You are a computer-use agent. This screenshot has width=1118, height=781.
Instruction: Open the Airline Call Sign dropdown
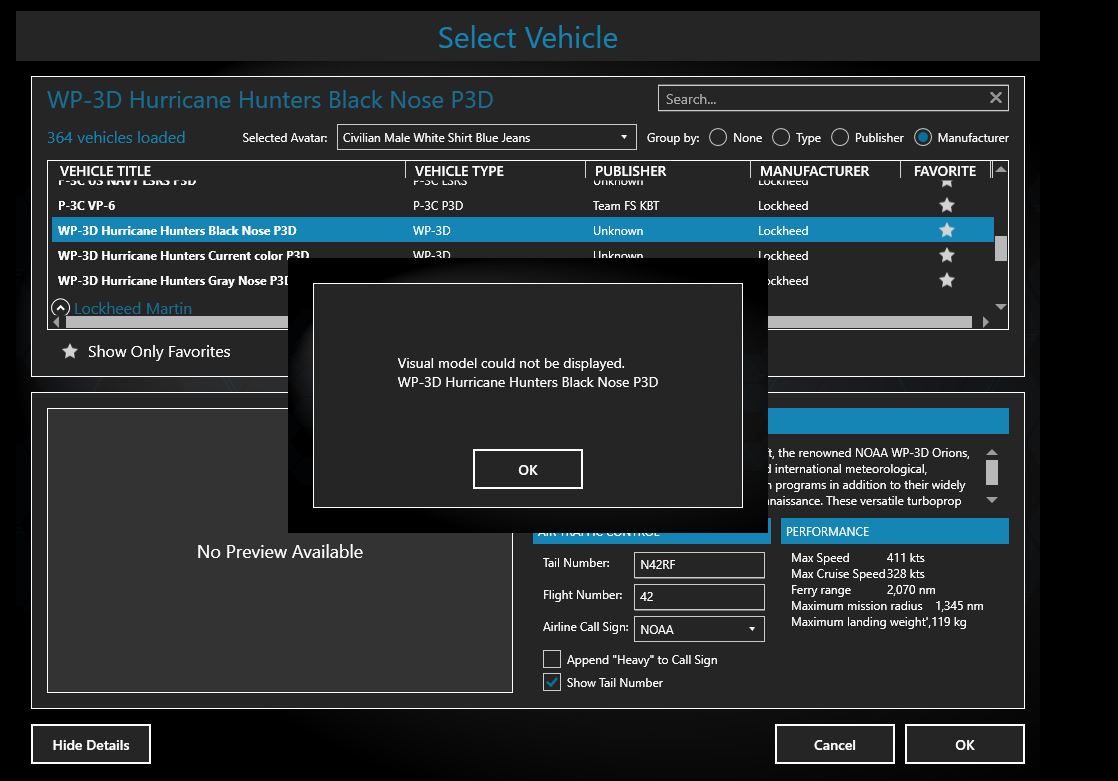(x=699, y=629)
